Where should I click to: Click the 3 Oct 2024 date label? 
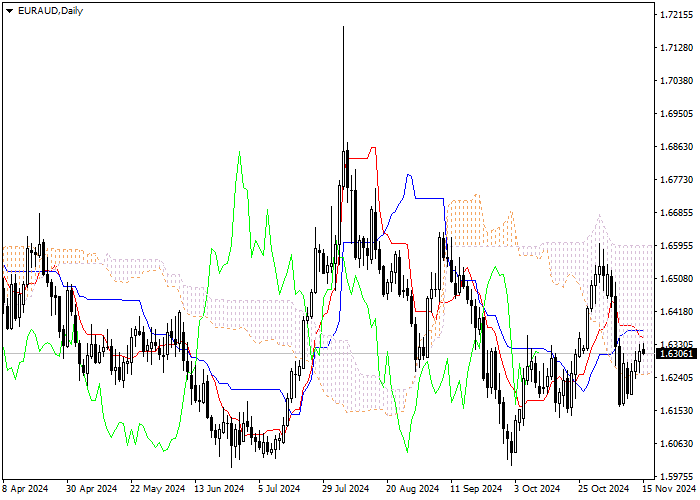[537, 489]
